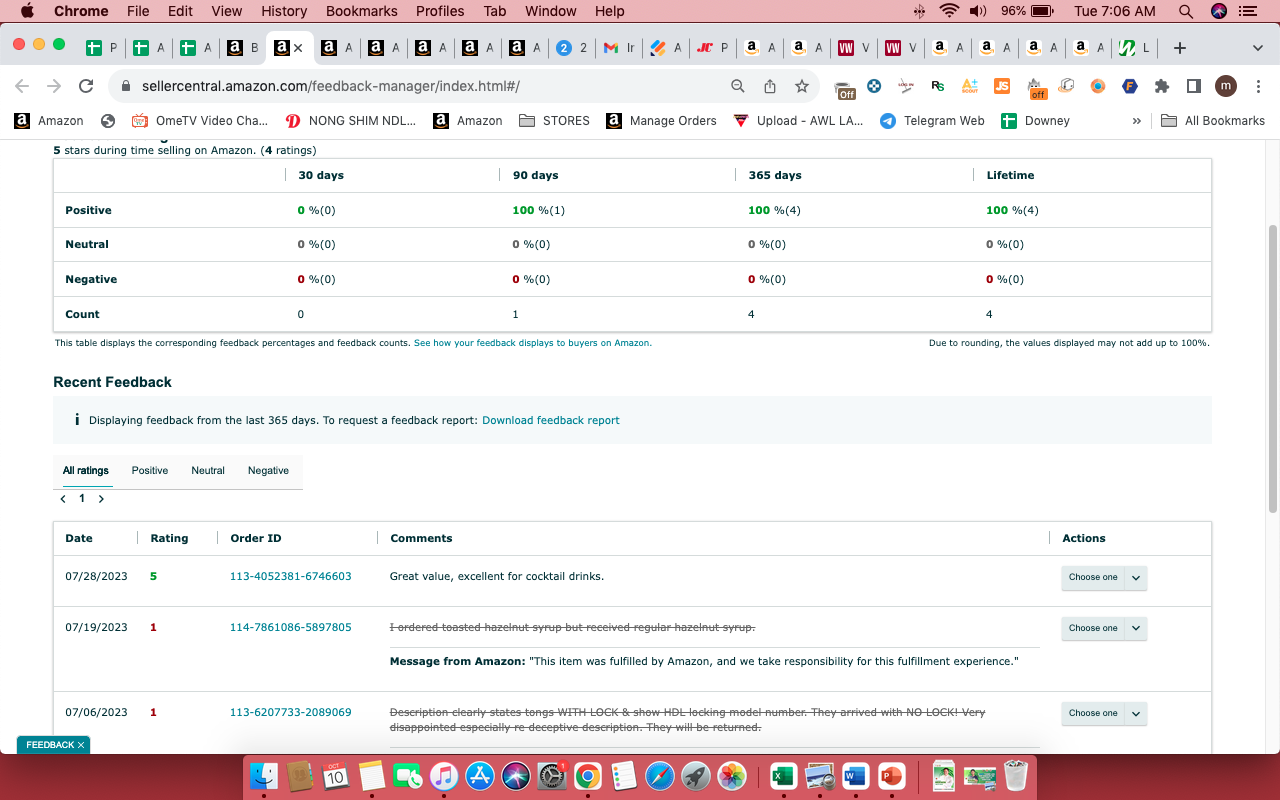Open FaceTime from the dock
Viewport: 1280px width, 800px height.
408,775
